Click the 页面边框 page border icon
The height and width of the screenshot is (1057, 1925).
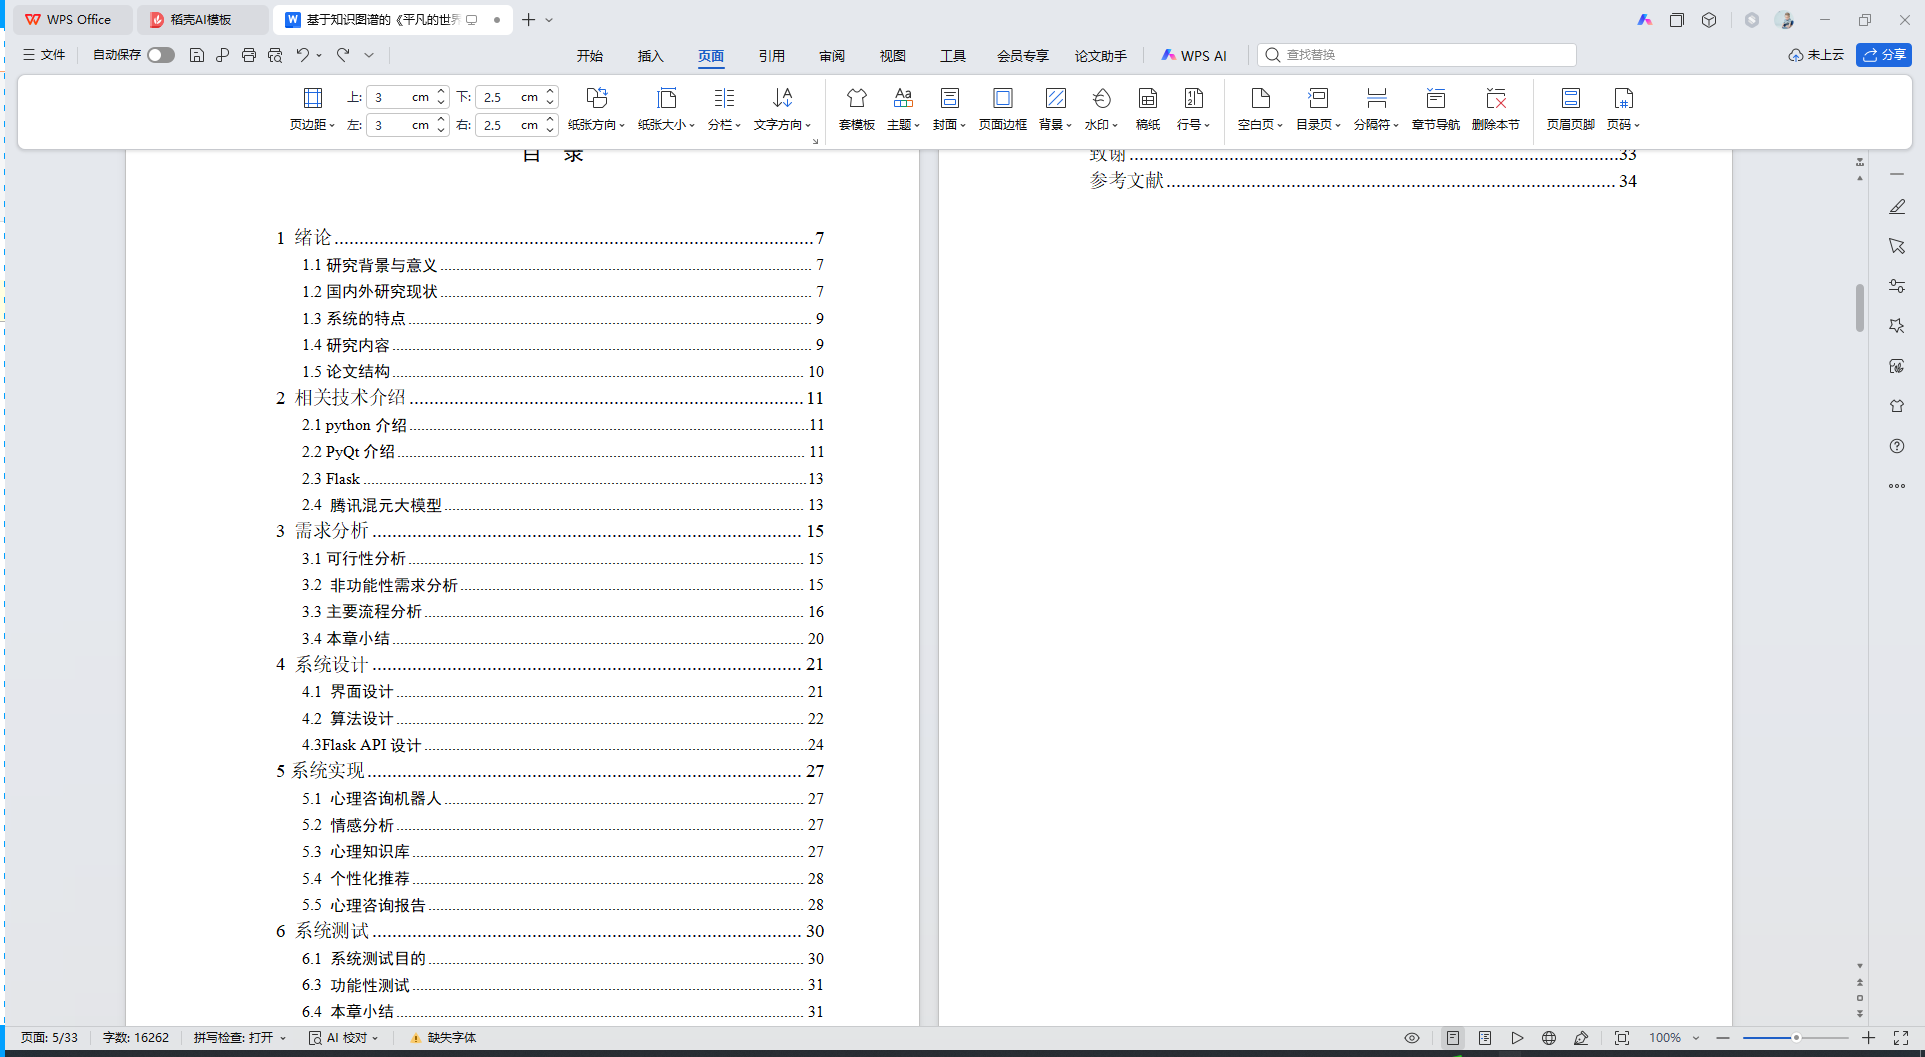pyautogui.click(x=1003, y=98)
